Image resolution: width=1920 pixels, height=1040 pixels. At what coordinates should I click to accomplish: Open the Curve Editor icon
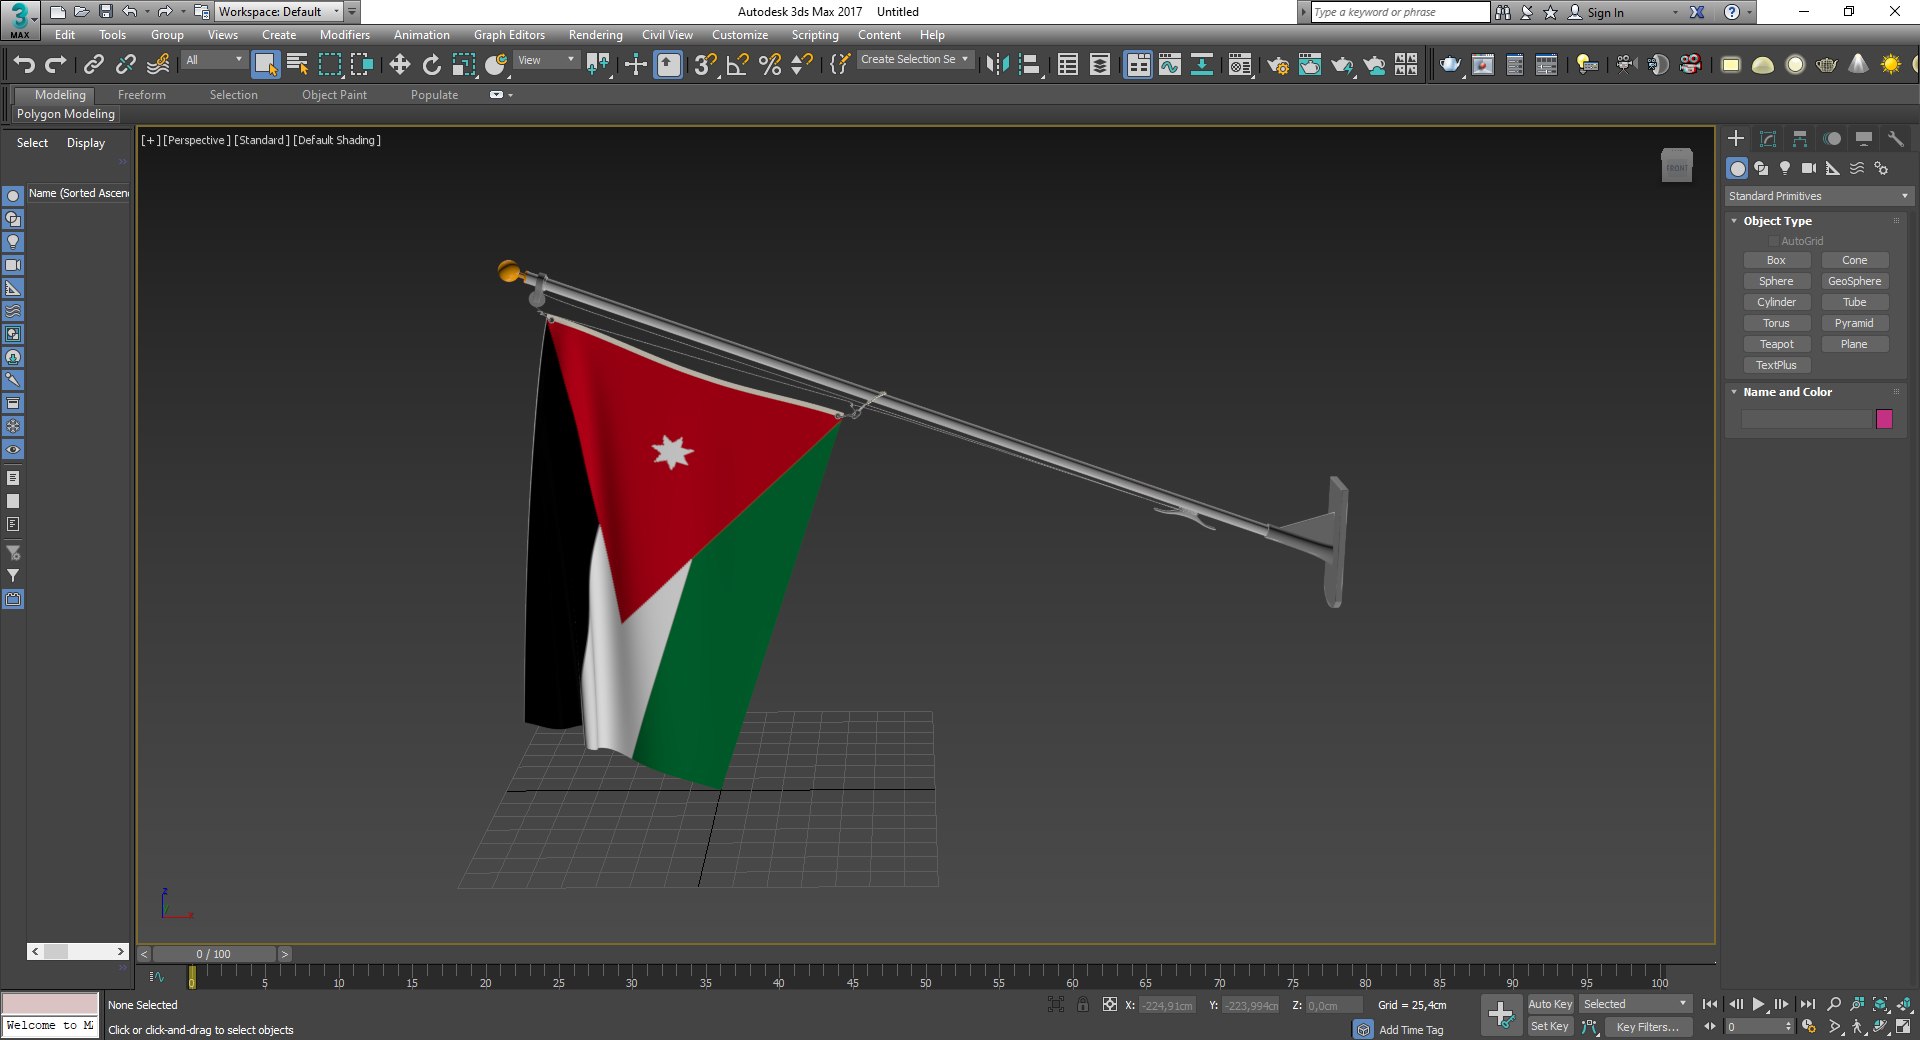click(x=1169, y=65)
